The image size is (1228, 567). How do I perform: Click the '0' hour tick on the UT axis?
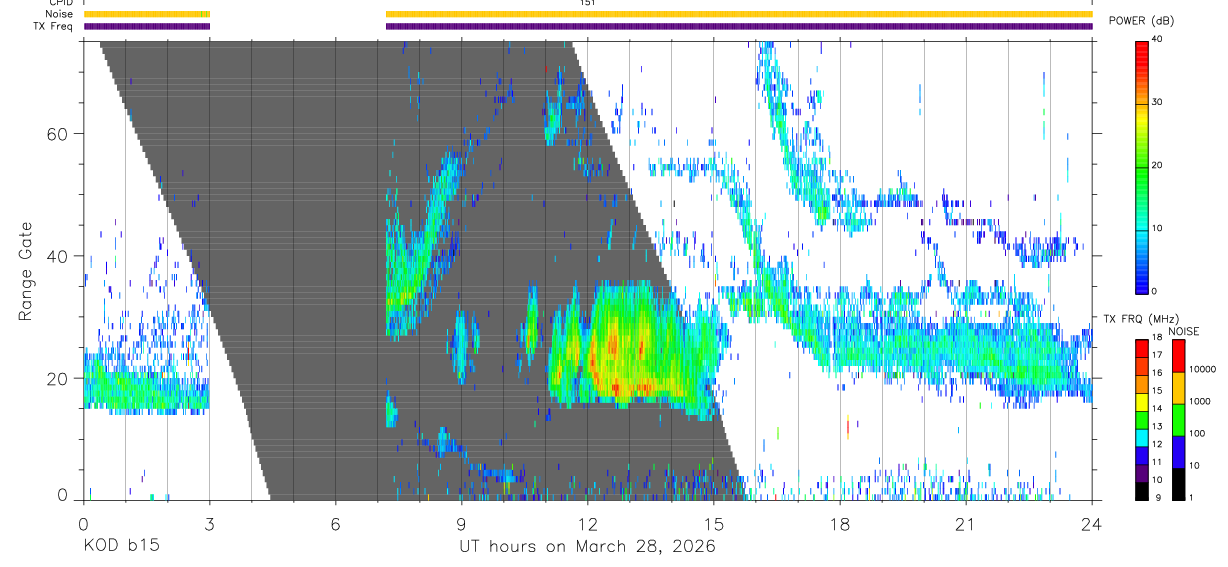(x=83, y=523)
